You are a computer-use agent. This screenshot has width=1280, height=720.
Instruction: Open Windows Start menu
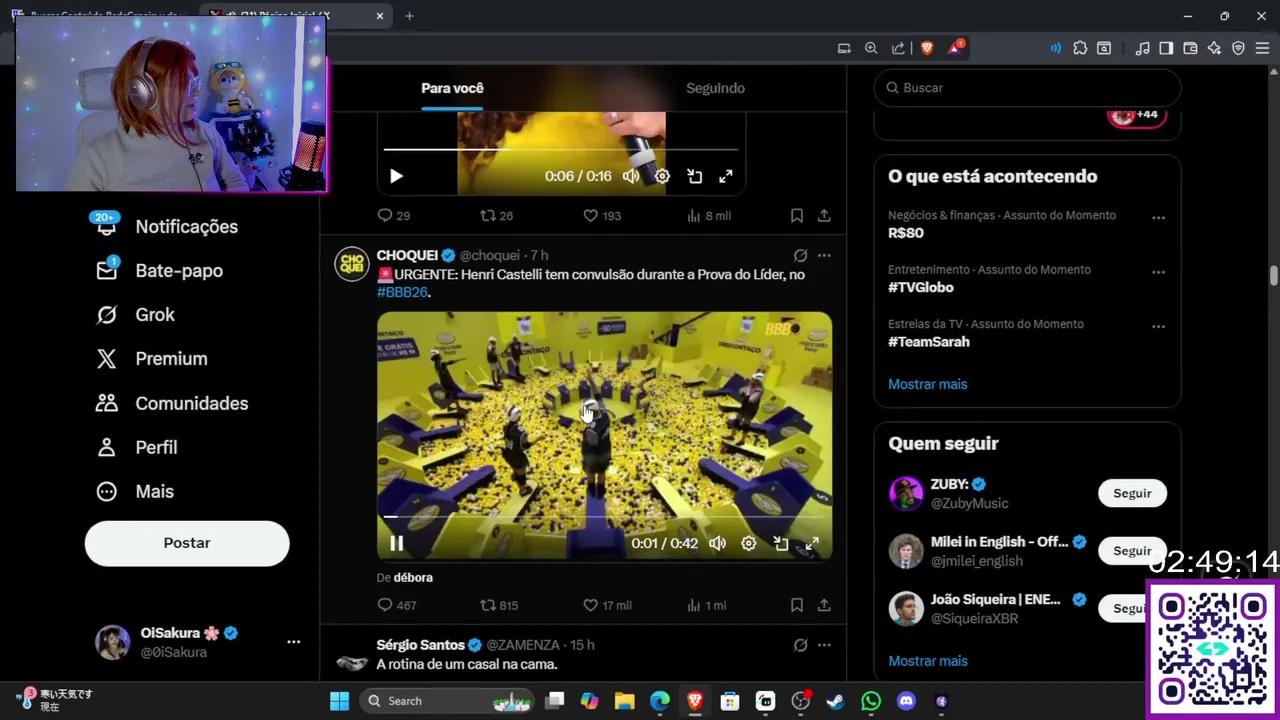click(339, 701)
